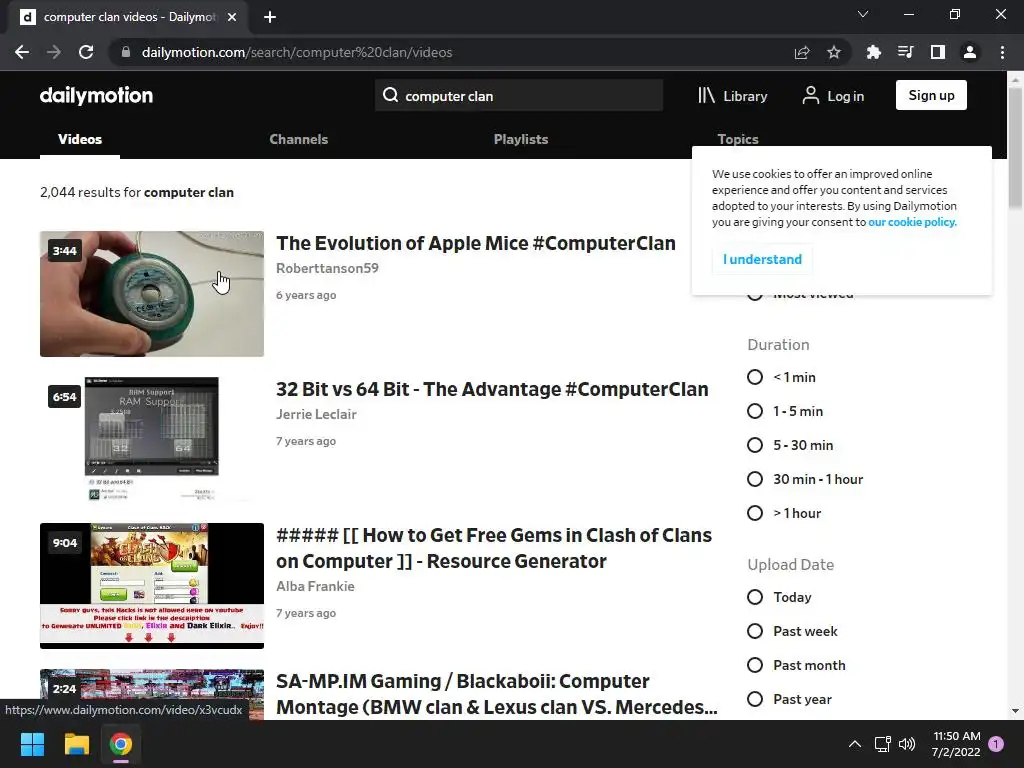This screenshot has width=1024, height=768.
Task: Click the browser forward arrow
Action: click(x=54, y=52)
